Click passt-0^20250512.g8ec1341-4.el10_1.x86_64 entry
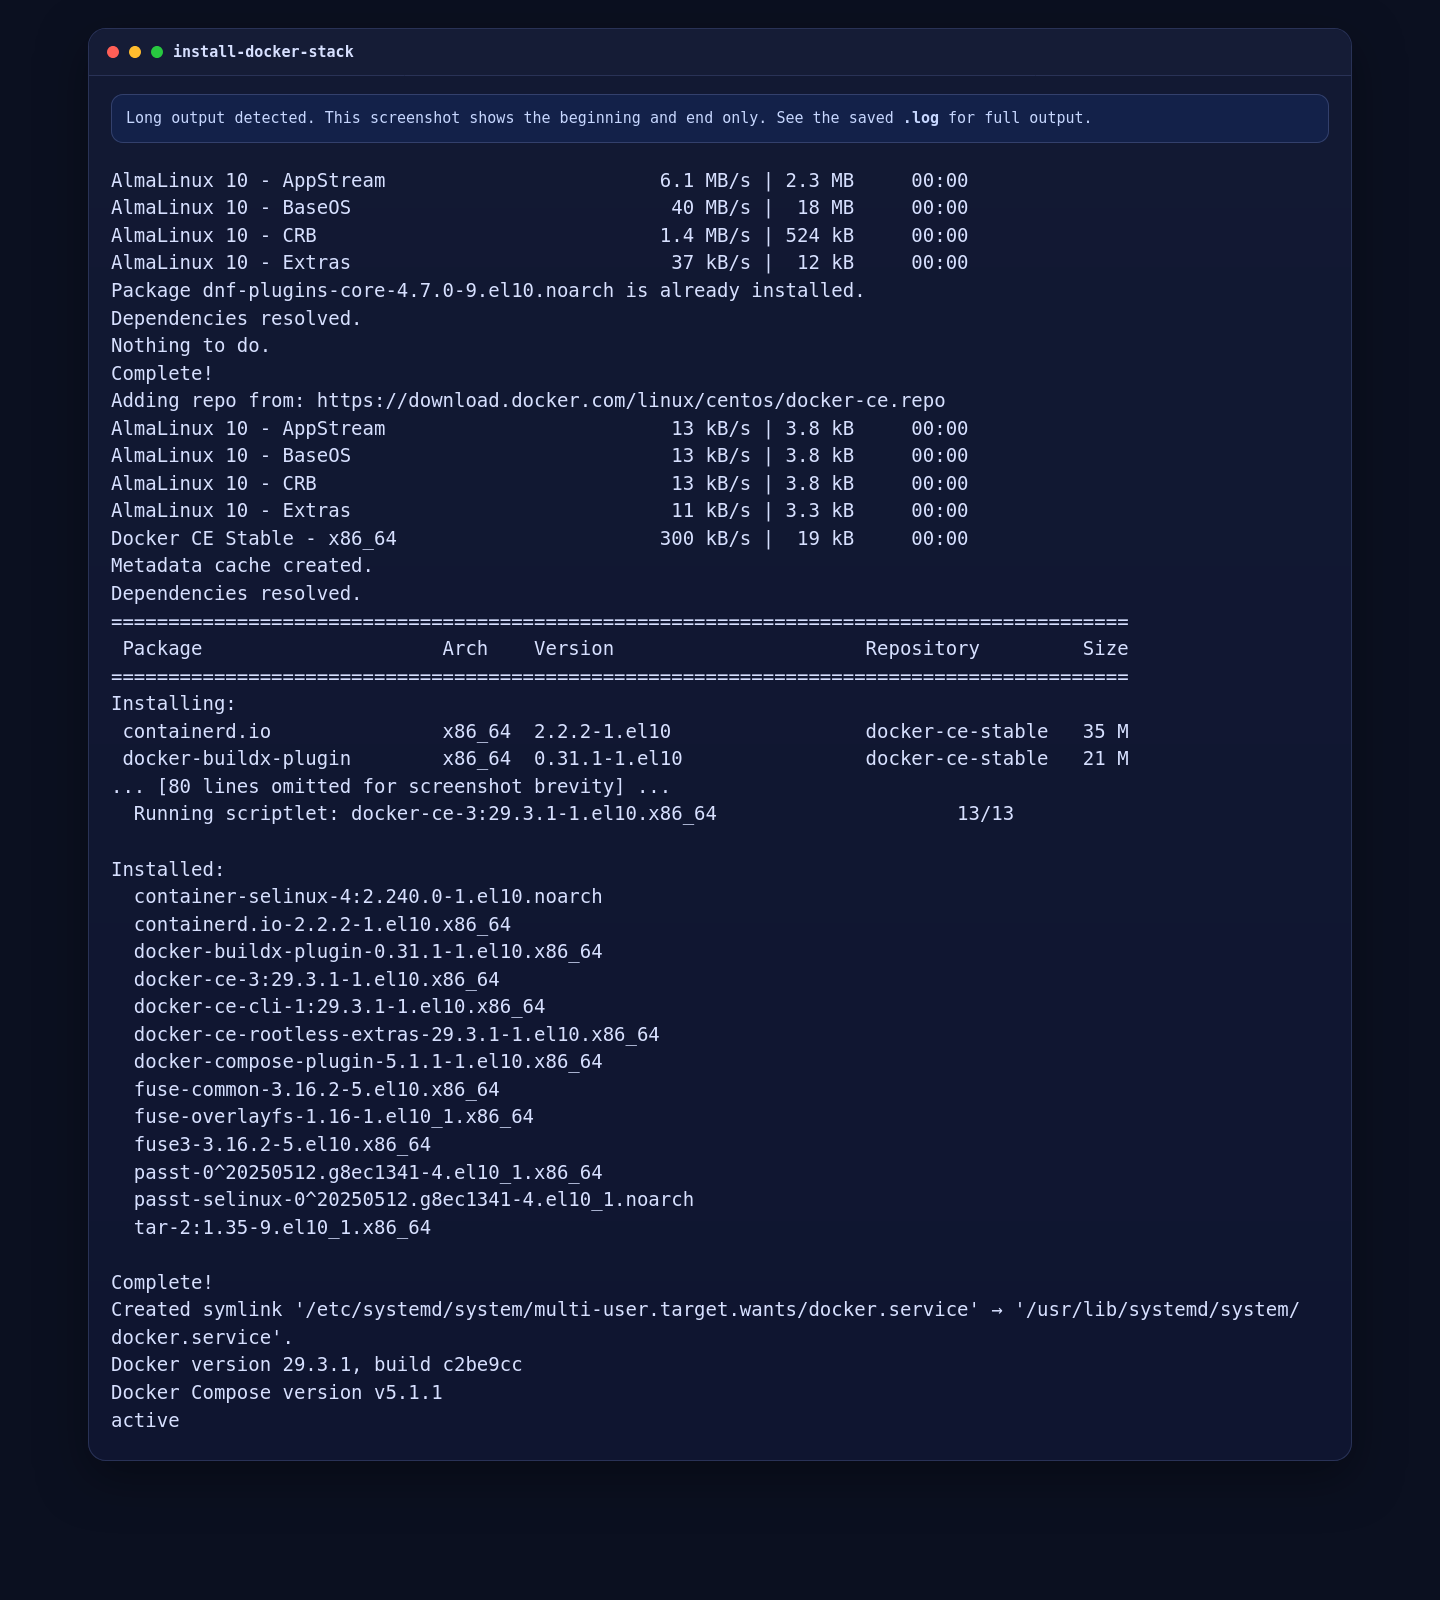 368,1173
